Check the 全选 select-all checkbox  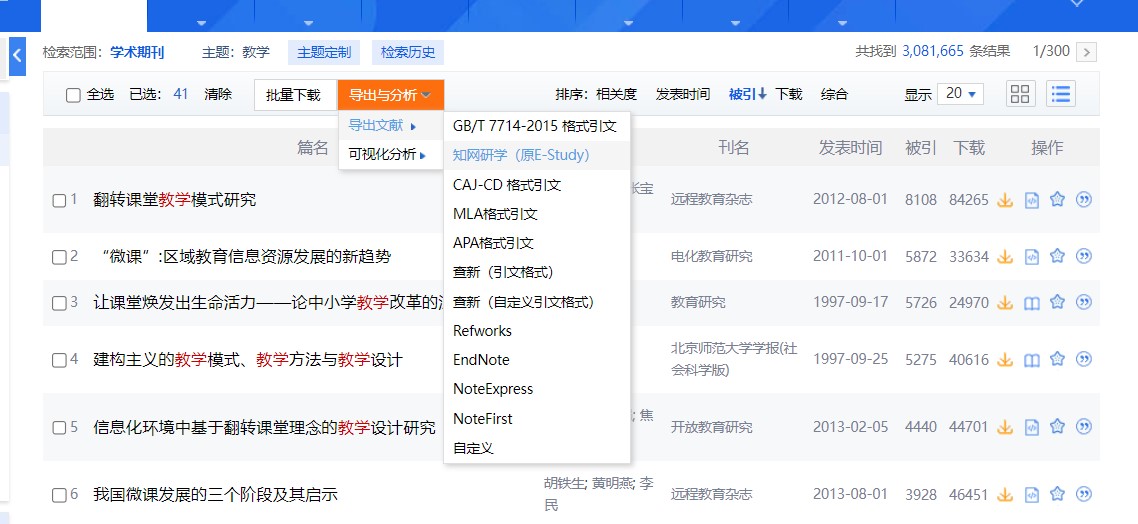tap(73, 95)
